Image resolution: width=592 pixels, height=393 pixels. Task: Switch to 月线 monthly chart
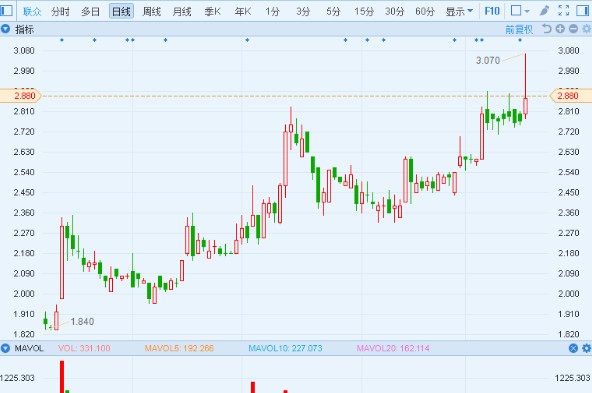tap(182, 11)
